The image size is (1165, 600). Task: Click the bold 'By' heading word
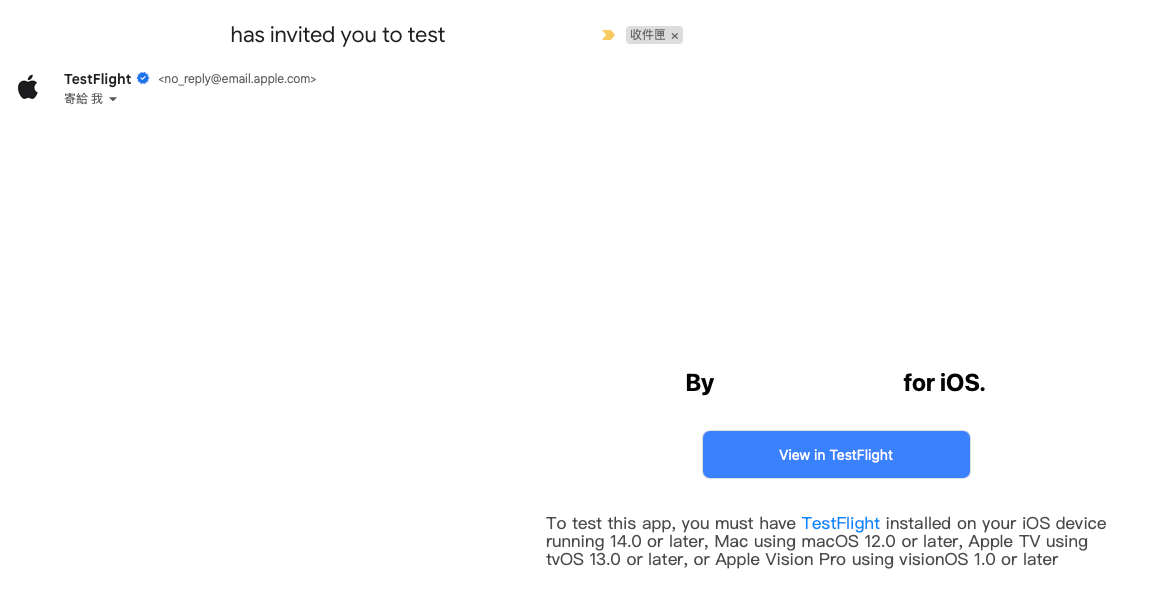pos(699,383)
